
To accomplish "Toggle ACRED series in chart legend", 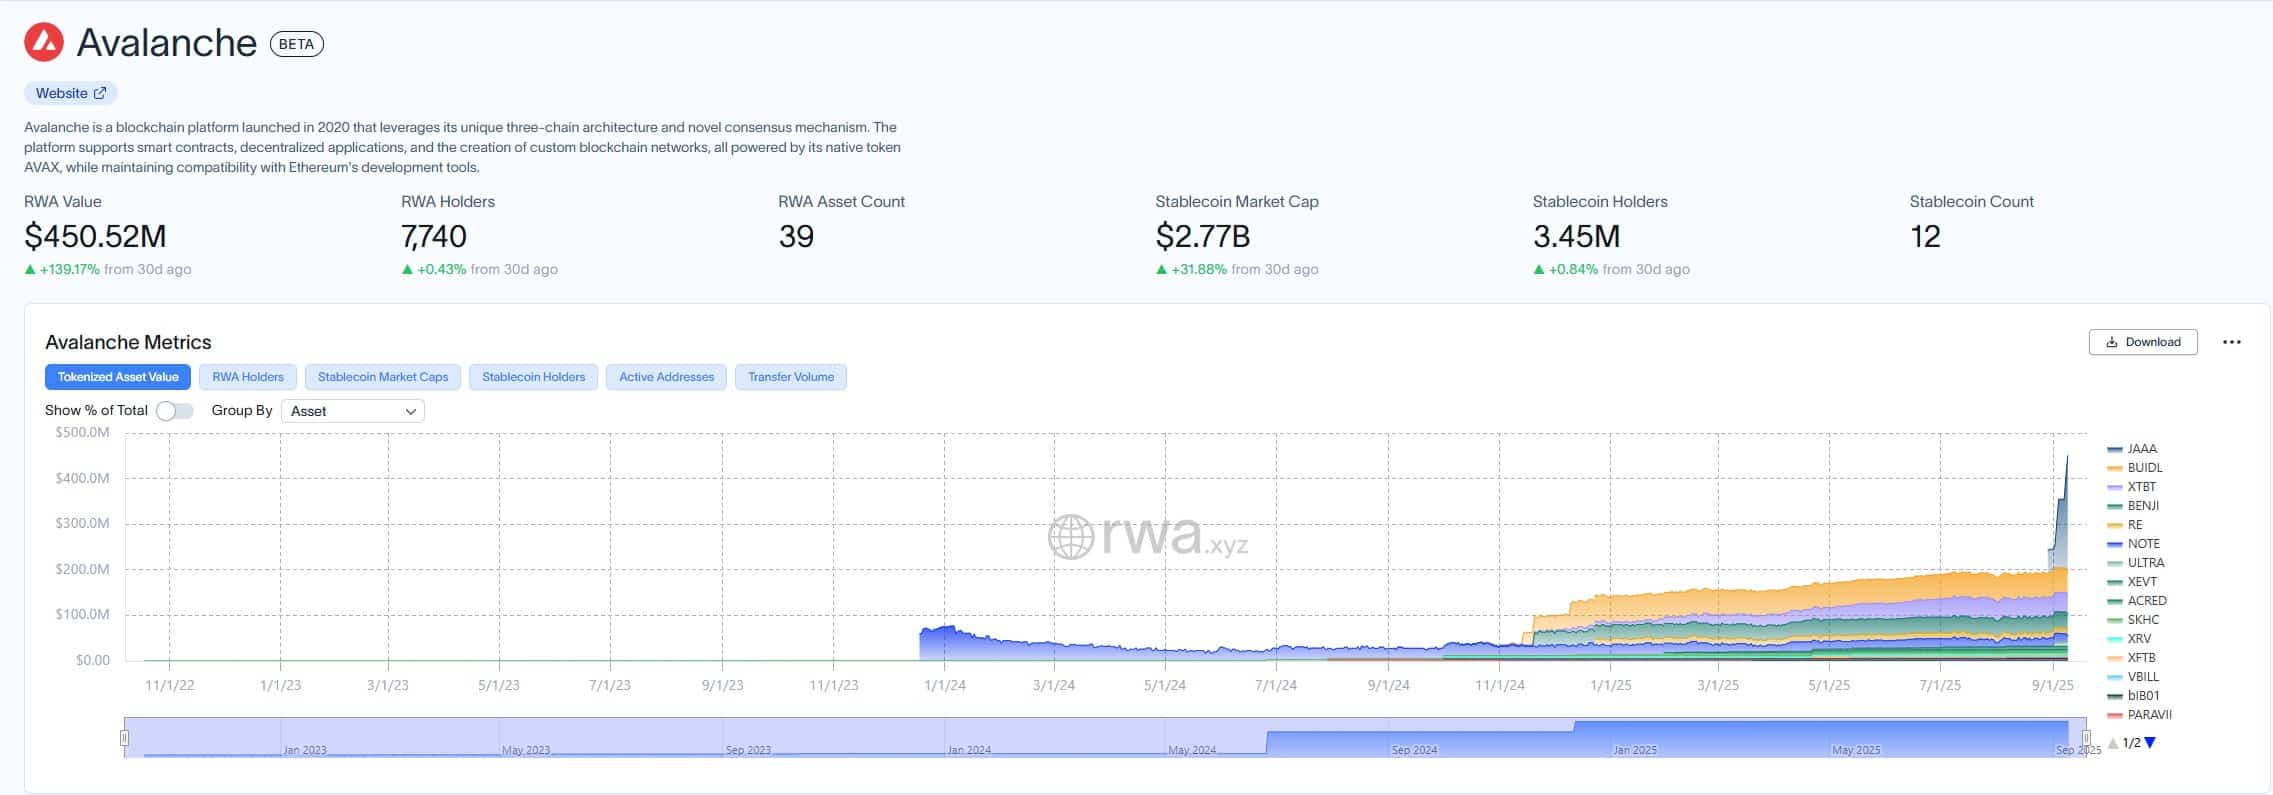I will tap(2137, 601).
